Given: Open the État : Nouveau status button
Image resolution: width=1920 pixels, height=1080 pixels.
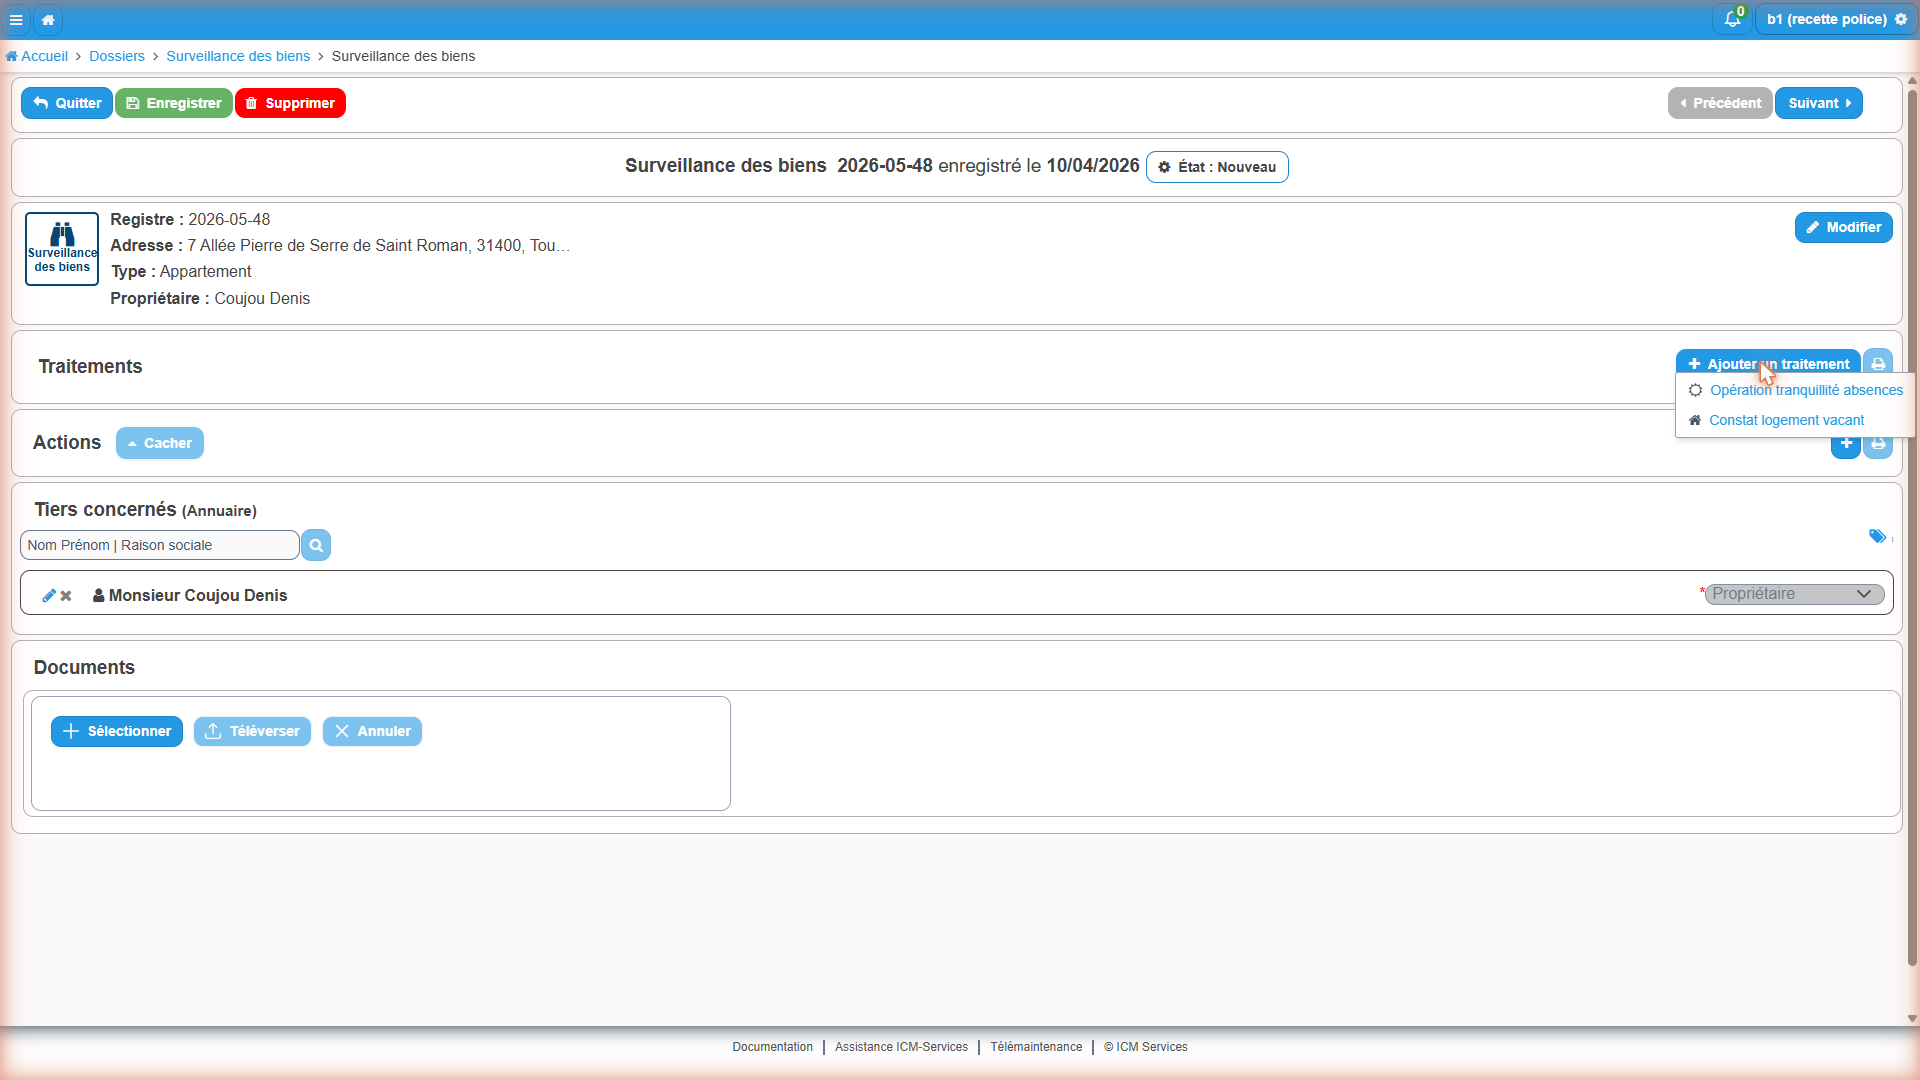Looking at the screenshot, I should point(1217,167).
